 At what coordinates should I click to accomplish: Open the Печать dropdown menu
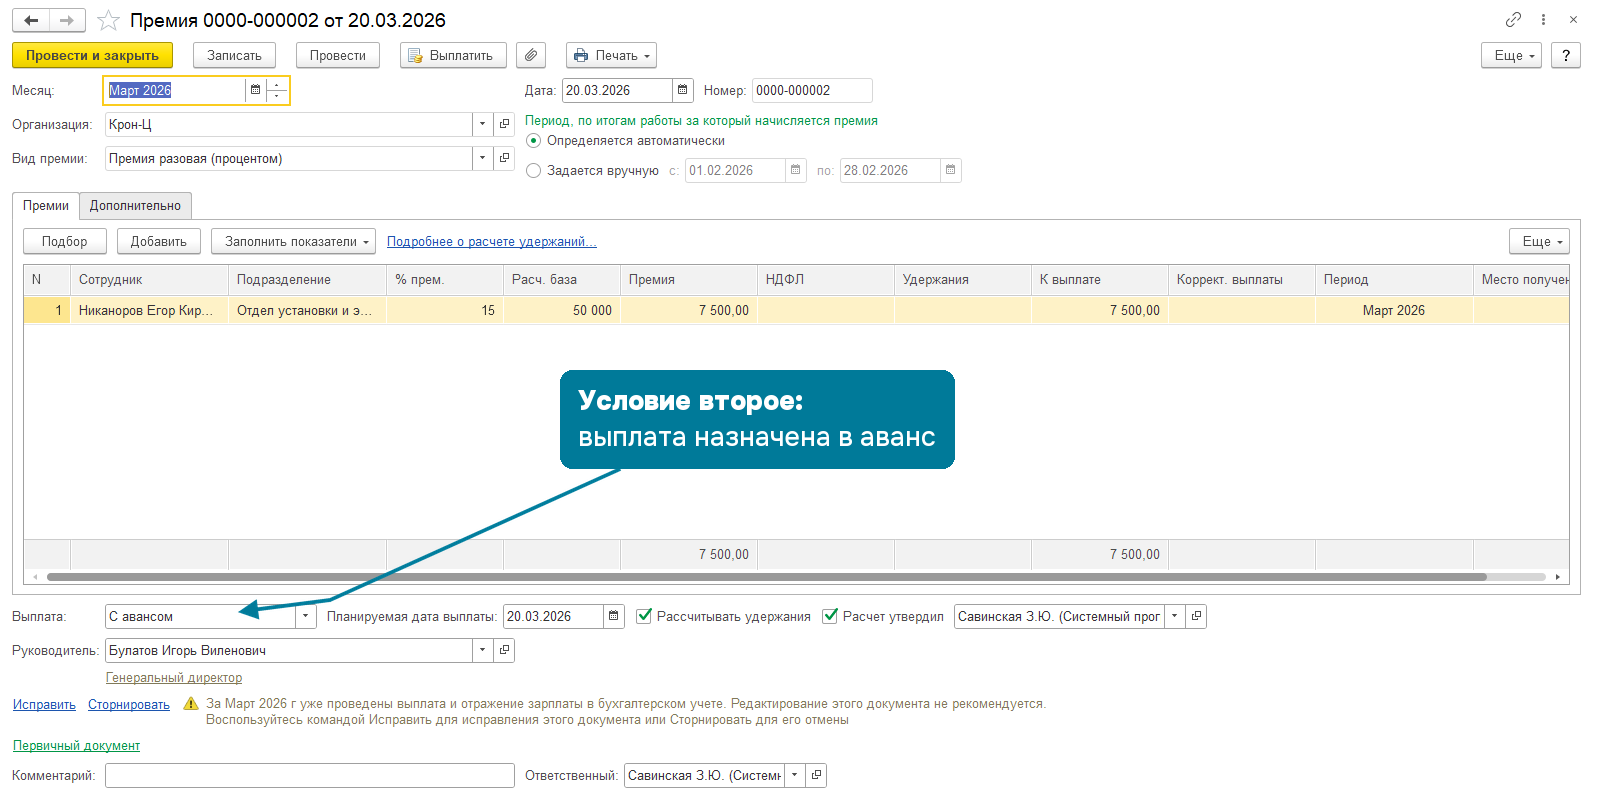pos(611,55)
